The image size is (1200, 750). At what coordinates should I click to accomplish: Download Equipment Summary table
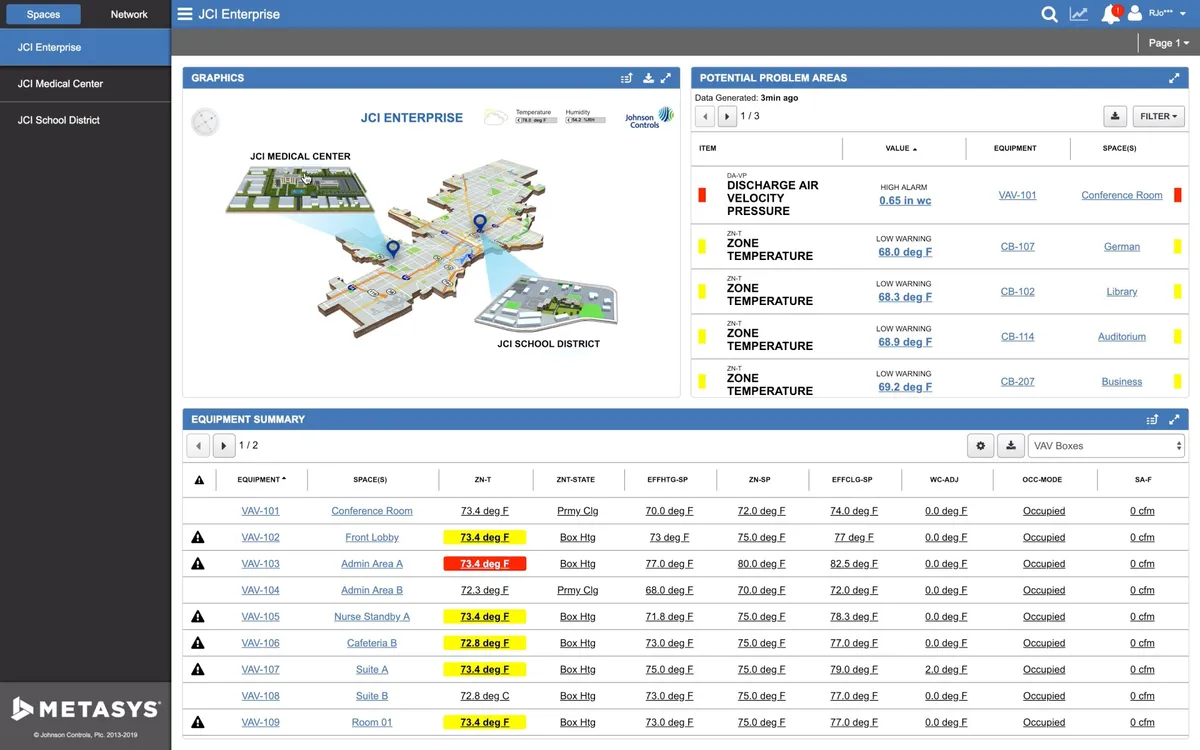[x=1011, y=446]
